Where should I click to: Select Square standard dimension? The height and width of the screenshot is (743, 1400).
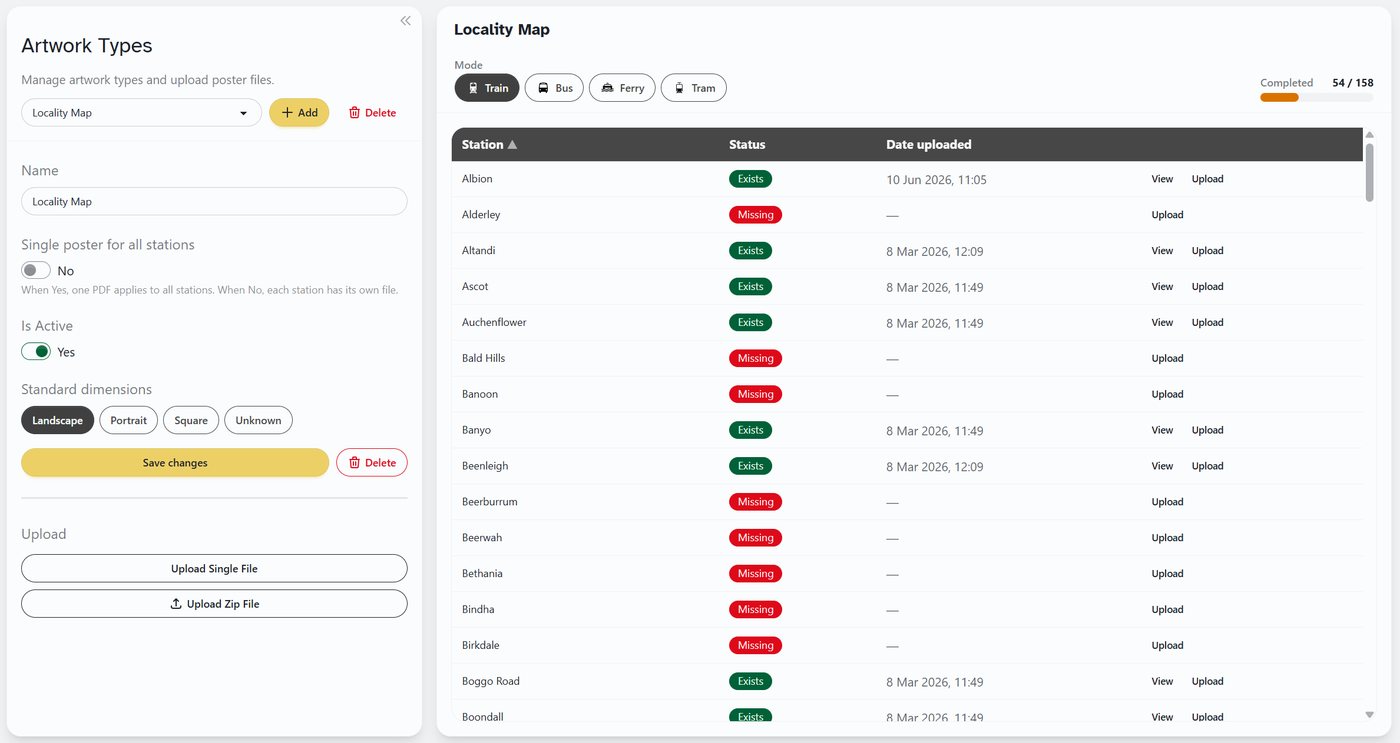point(191,421)
